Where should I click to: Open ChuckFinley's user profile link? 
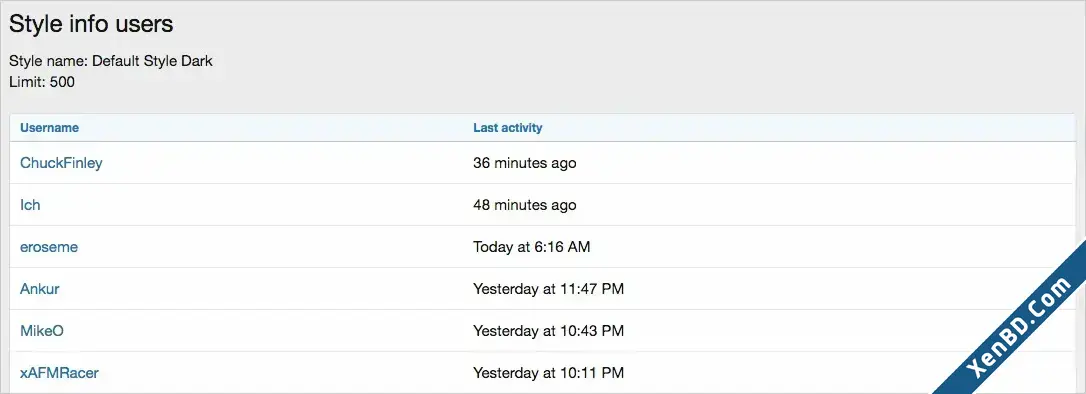(61, 163)
